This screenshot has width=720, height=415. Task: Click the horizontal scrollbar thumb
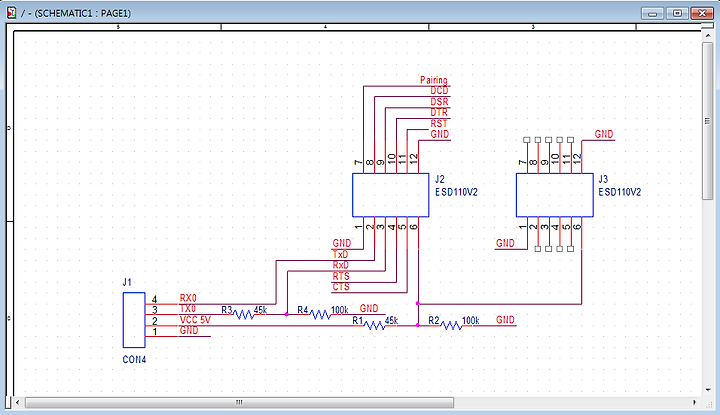pos(239,403)
